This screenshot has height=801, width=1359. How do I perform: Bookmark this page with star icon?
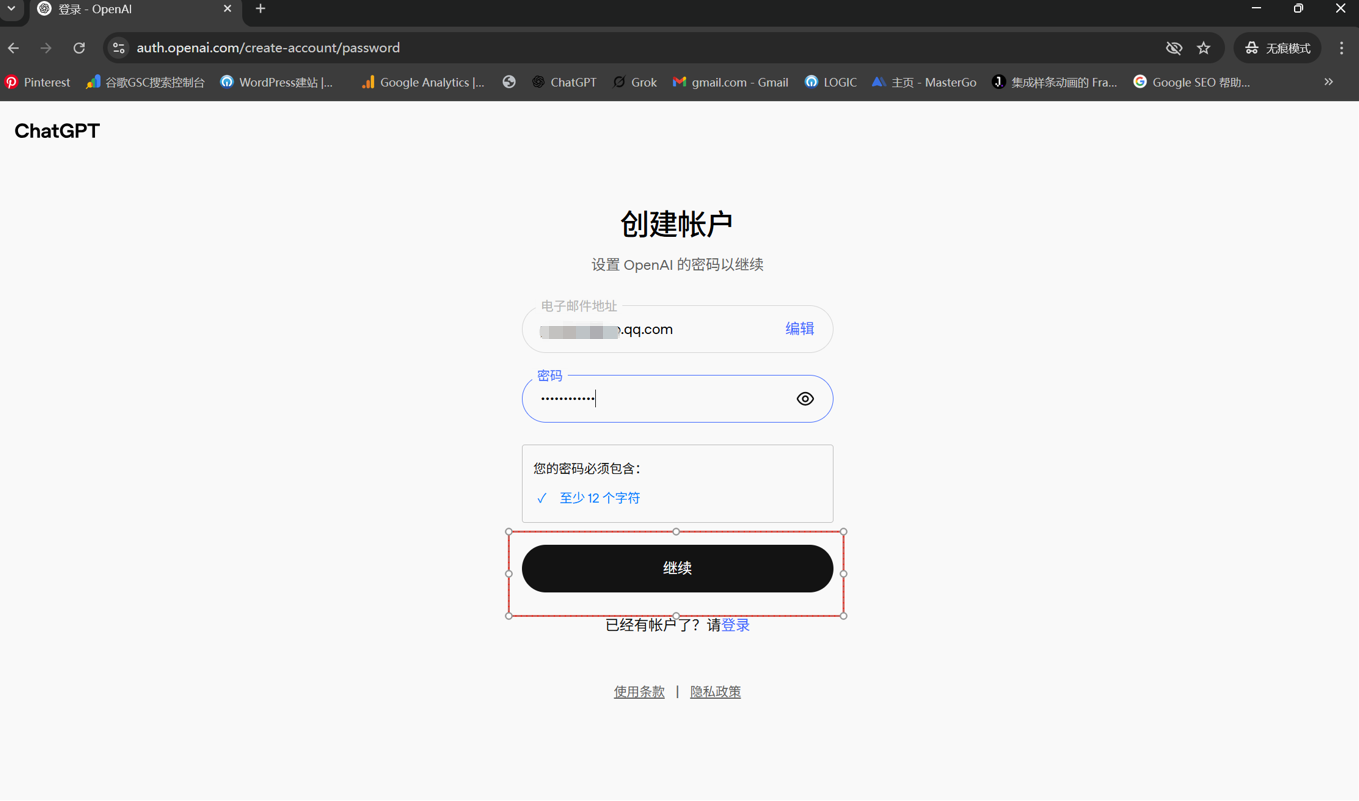[x=1204, y=48]
